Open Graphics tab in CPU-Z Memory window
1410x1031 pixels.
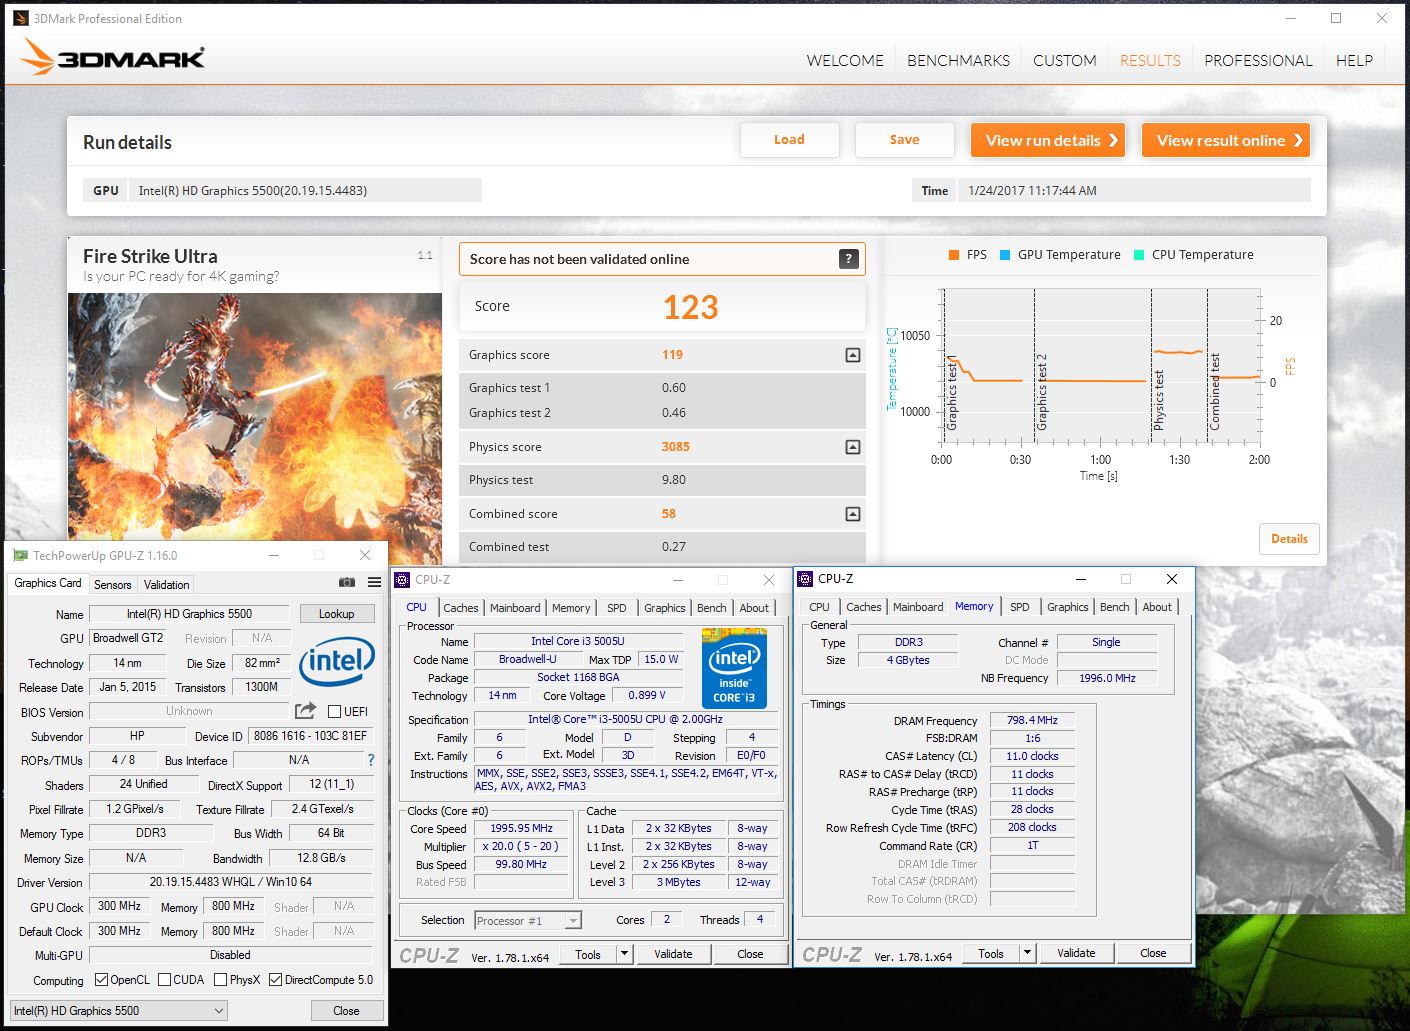tap(1067, 607)
